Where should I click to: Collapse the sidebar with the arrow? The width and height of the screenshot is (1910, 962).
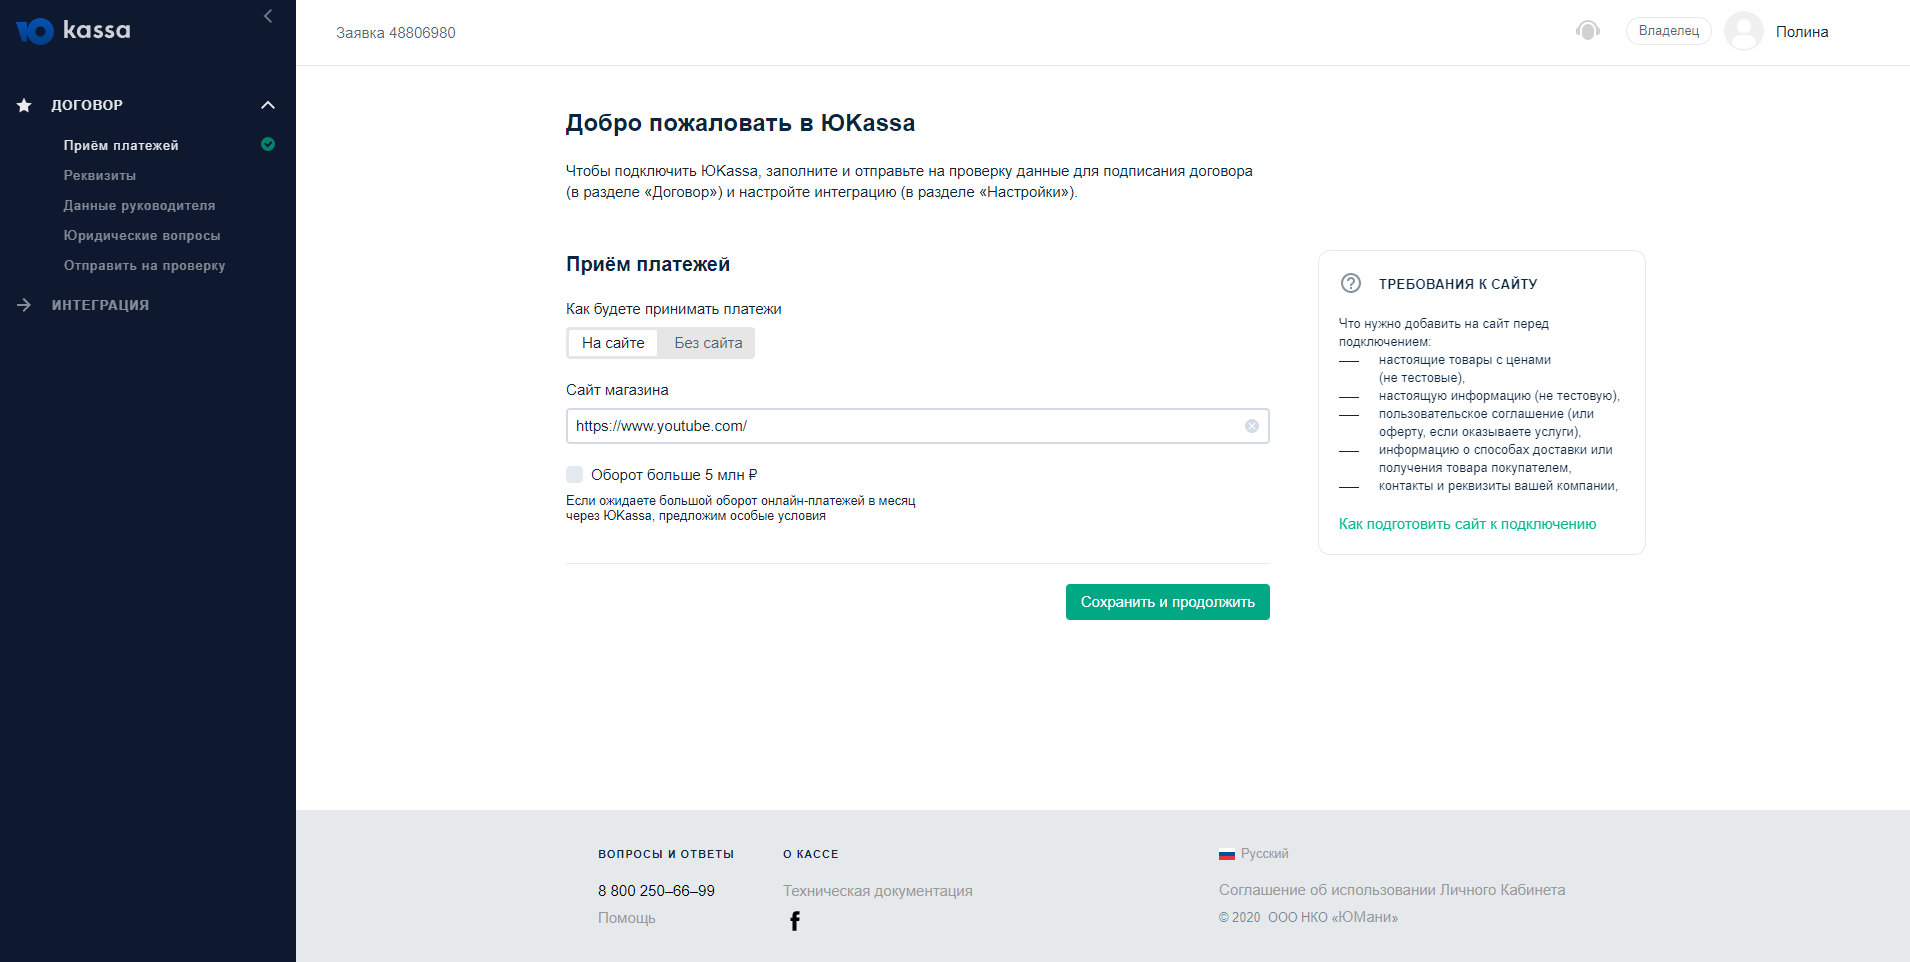click(268, 16)
